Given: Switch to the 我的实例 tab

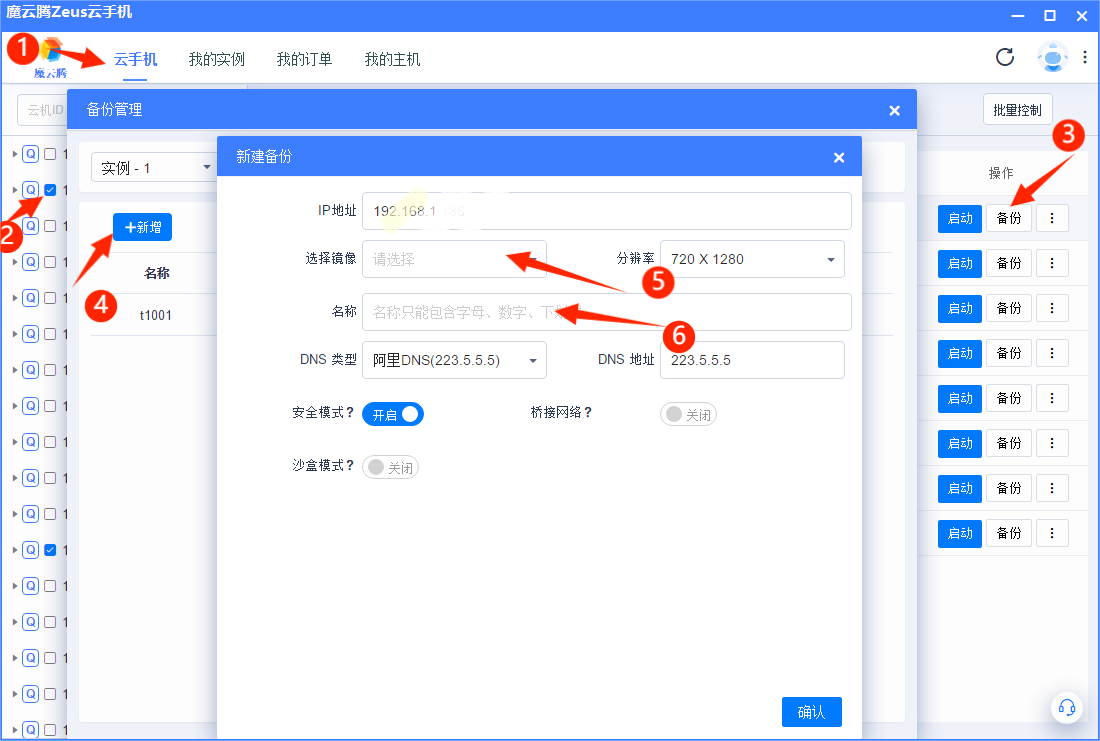Looking at the screenshot, I should [216, 60].
